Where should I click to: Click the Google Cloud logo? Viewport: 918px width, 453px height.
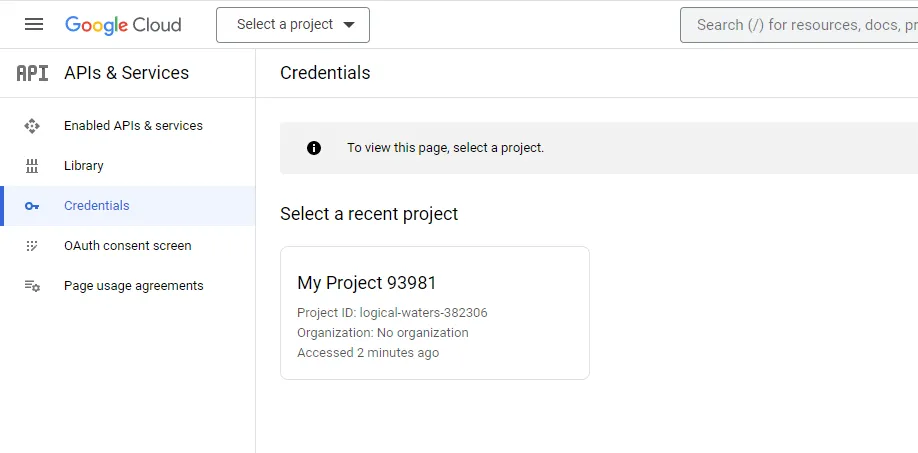point(123,25)
